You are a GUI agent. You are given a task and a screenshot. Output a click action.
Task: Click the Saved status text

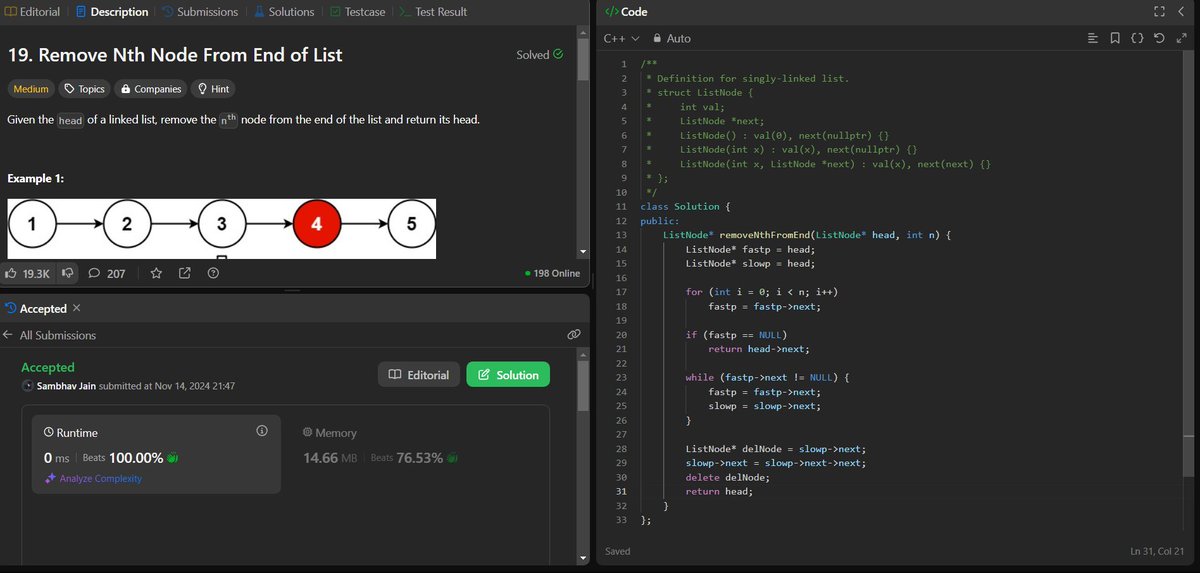point(618,551)
